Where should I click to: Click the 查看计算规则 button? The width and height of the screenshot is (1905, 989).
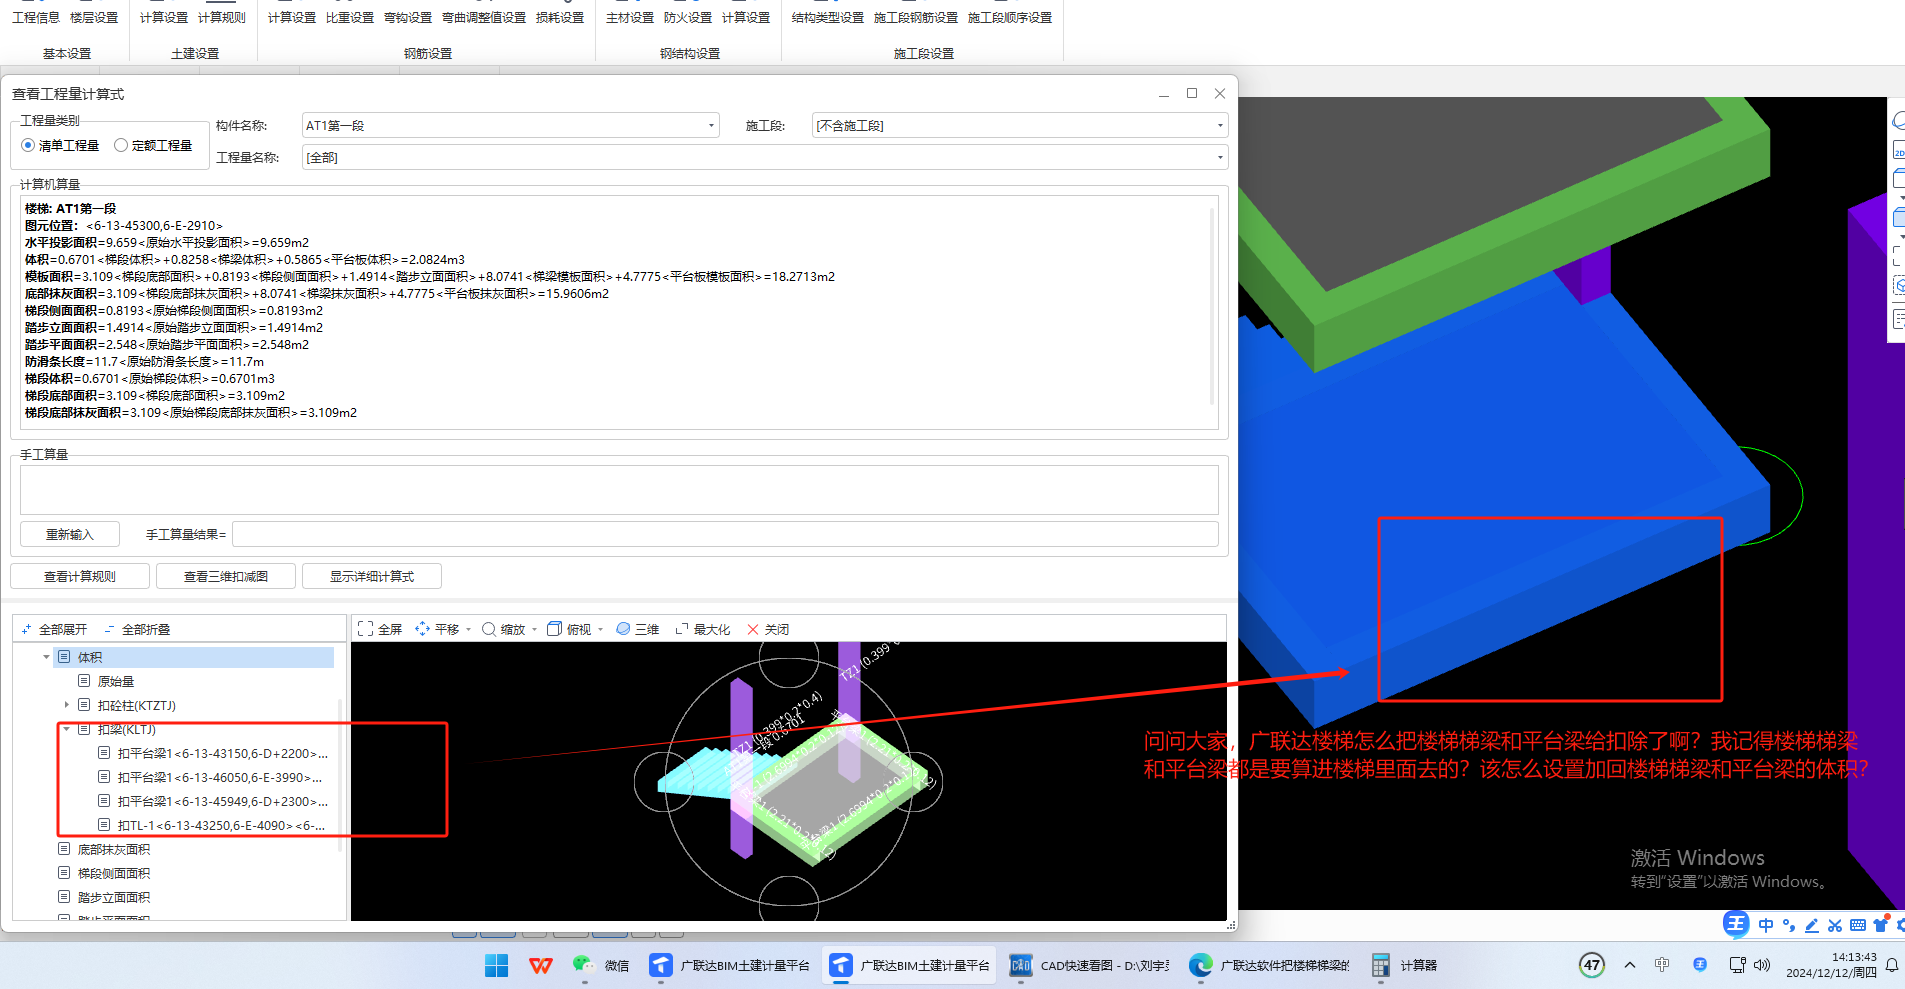coord(80,576)
